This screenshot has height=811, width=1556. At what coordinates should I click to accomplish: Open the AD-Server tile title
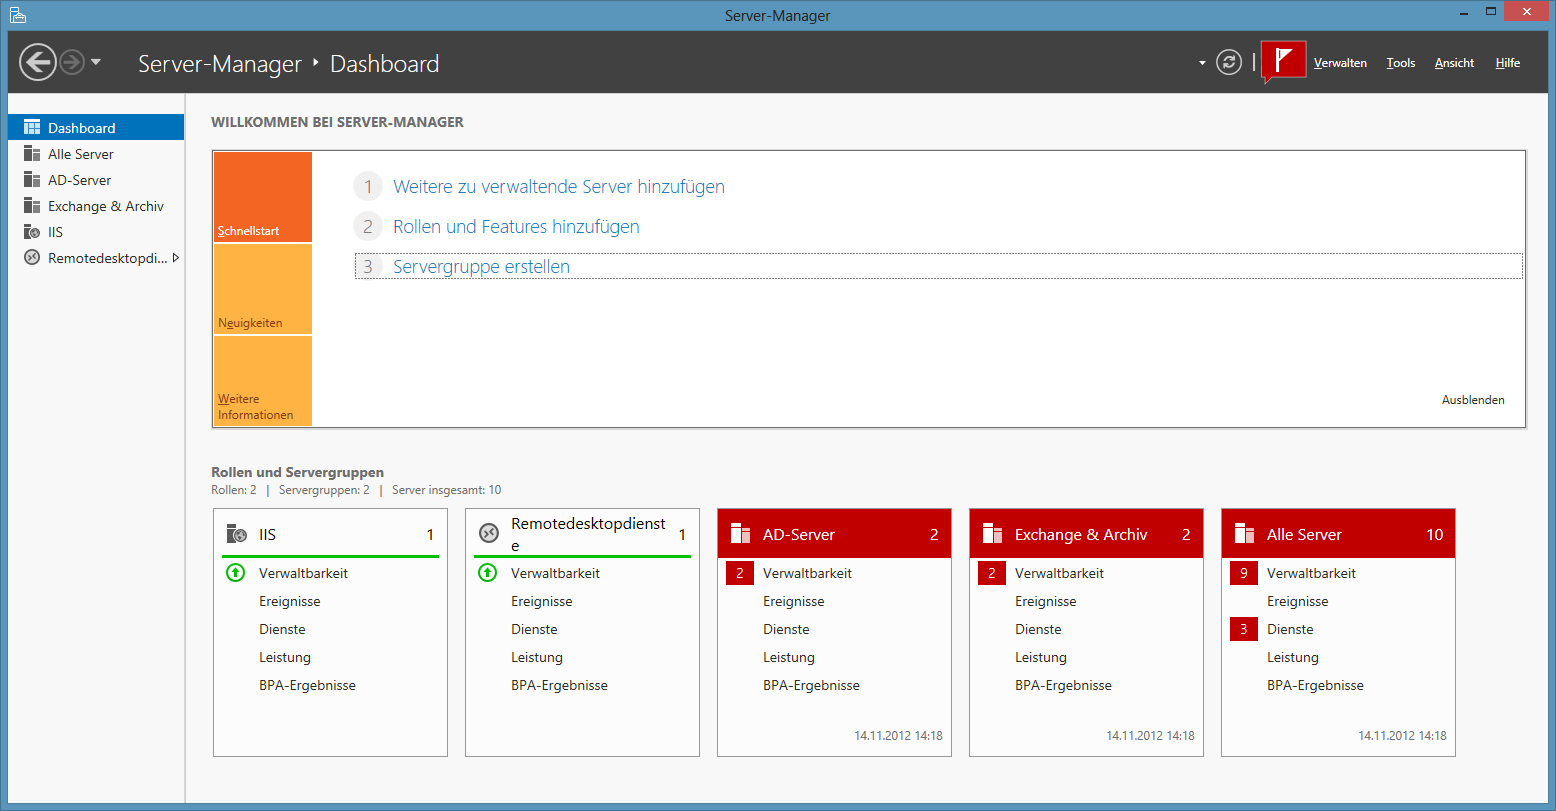tap(798, 535)
